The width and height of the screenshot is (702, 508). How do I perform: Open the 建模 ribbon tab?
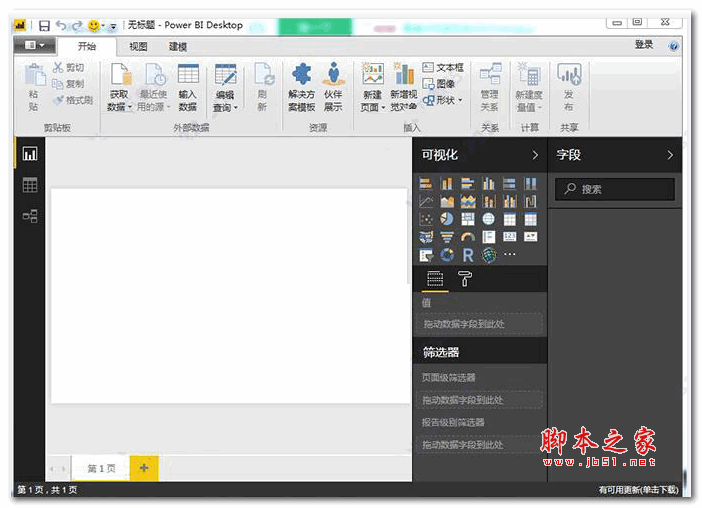point(178,46)
